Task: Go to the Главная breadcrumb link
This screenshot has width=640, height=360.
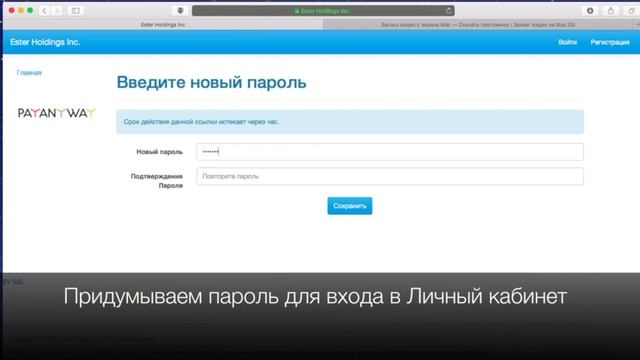Action: pyautogui.click(x=29, y=73)
